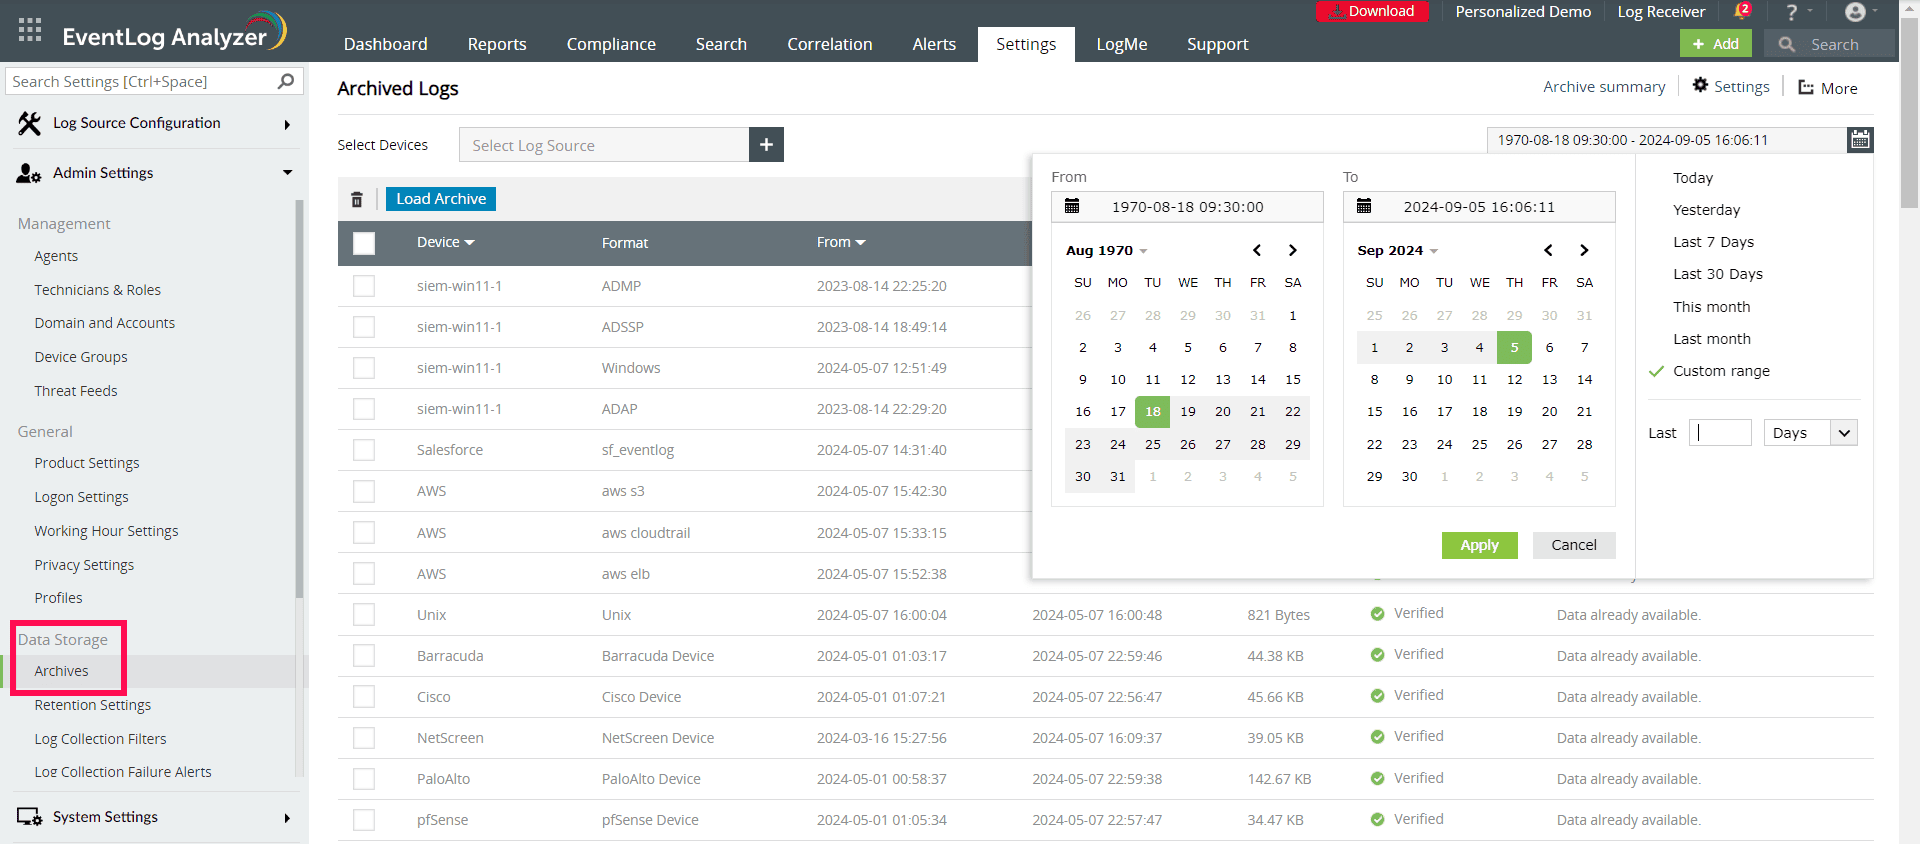Screen dimensions: 1920x844
Task: Open the Sep 2024 month-year dropdown
Action: tap(1397, 250)
